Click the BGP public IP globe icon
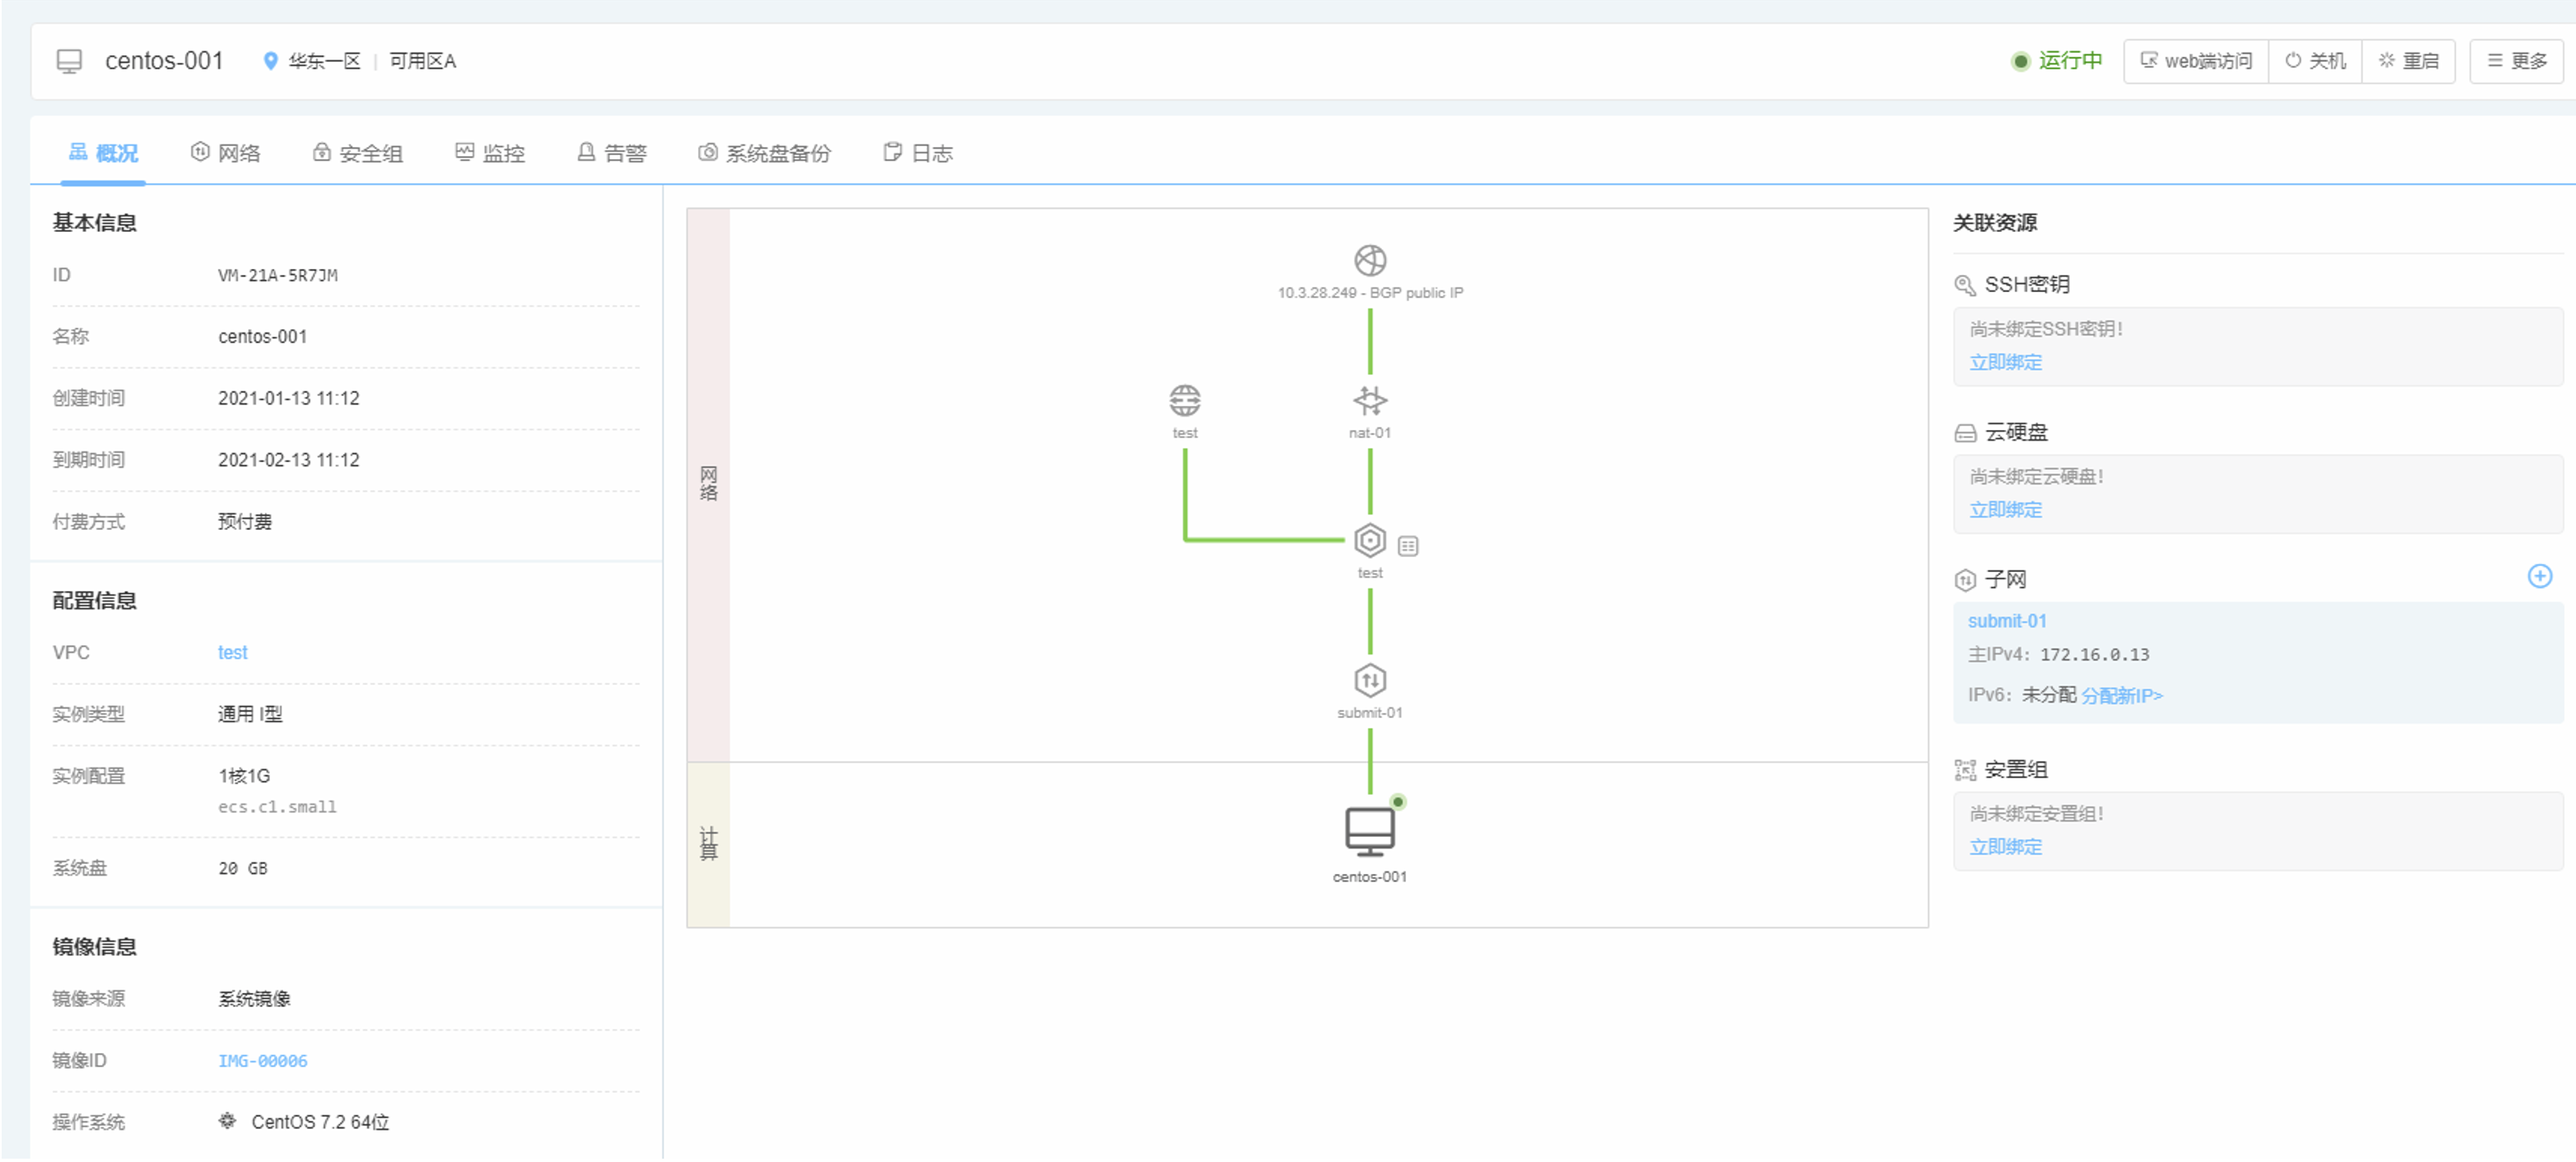 tap(1369, 260)
